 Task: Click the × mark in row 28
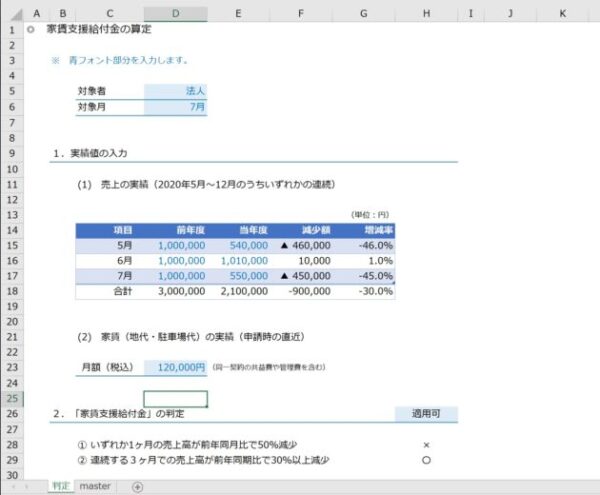pos(426,445)
